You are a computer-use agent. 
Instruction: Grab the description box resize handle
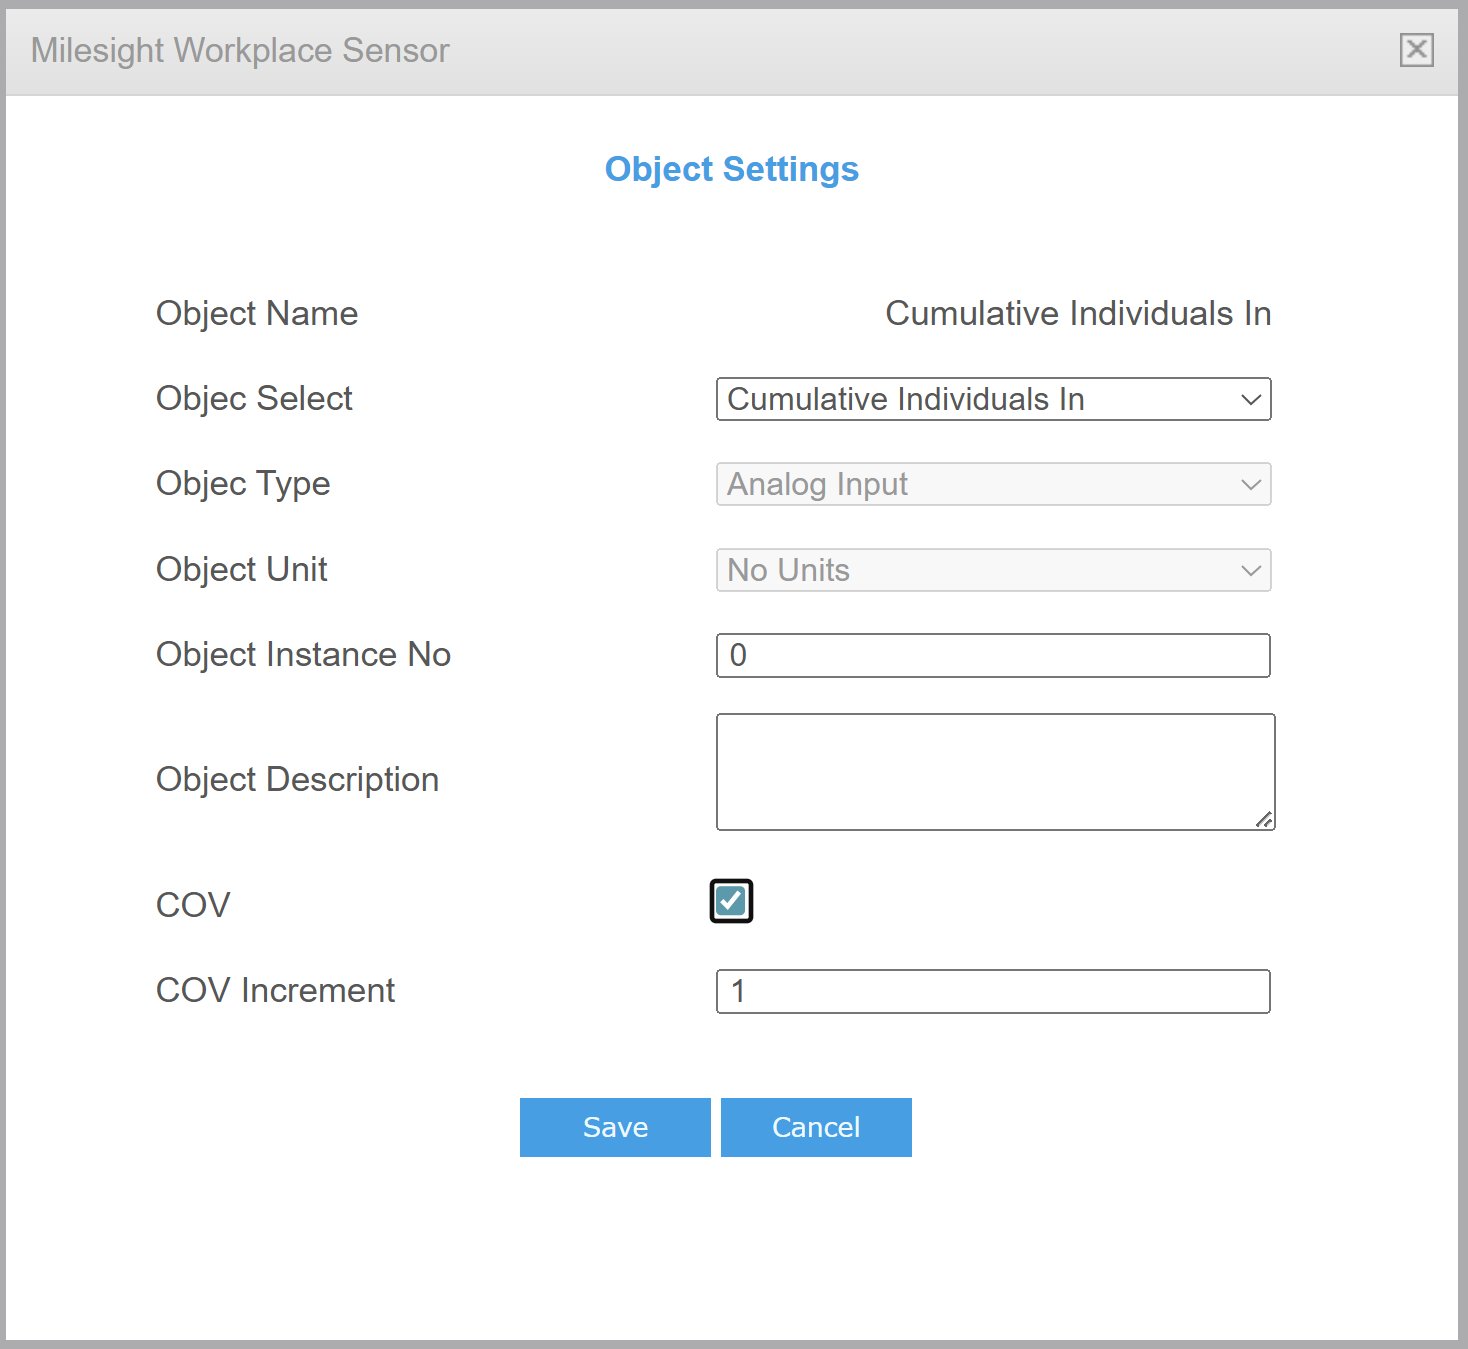pyautogui.click(x=1264, y=820)
